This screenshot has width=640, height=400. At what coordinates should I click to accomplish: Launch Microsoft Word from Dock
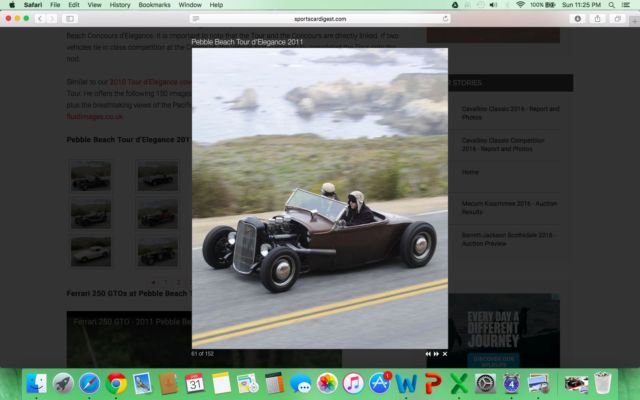(407, 384)
